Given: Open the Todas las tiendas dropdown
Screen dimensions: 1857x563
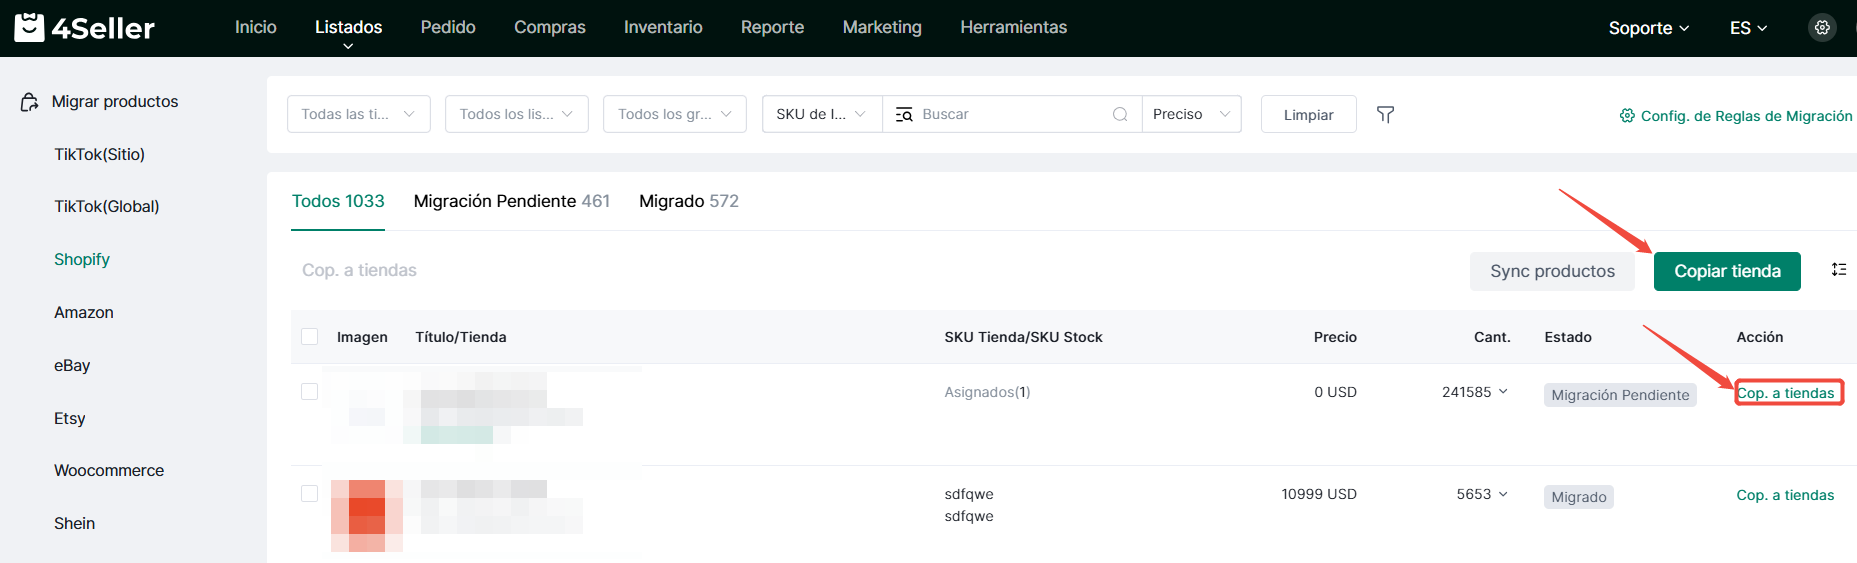Looking at the screenshot, I should 359,114.
